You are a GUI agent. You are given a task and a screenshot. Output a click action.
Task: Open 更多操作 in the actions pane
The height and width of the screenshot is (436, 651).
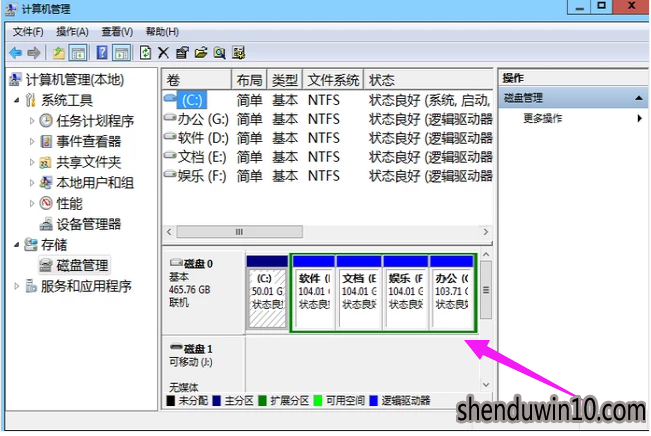[543, 118]
